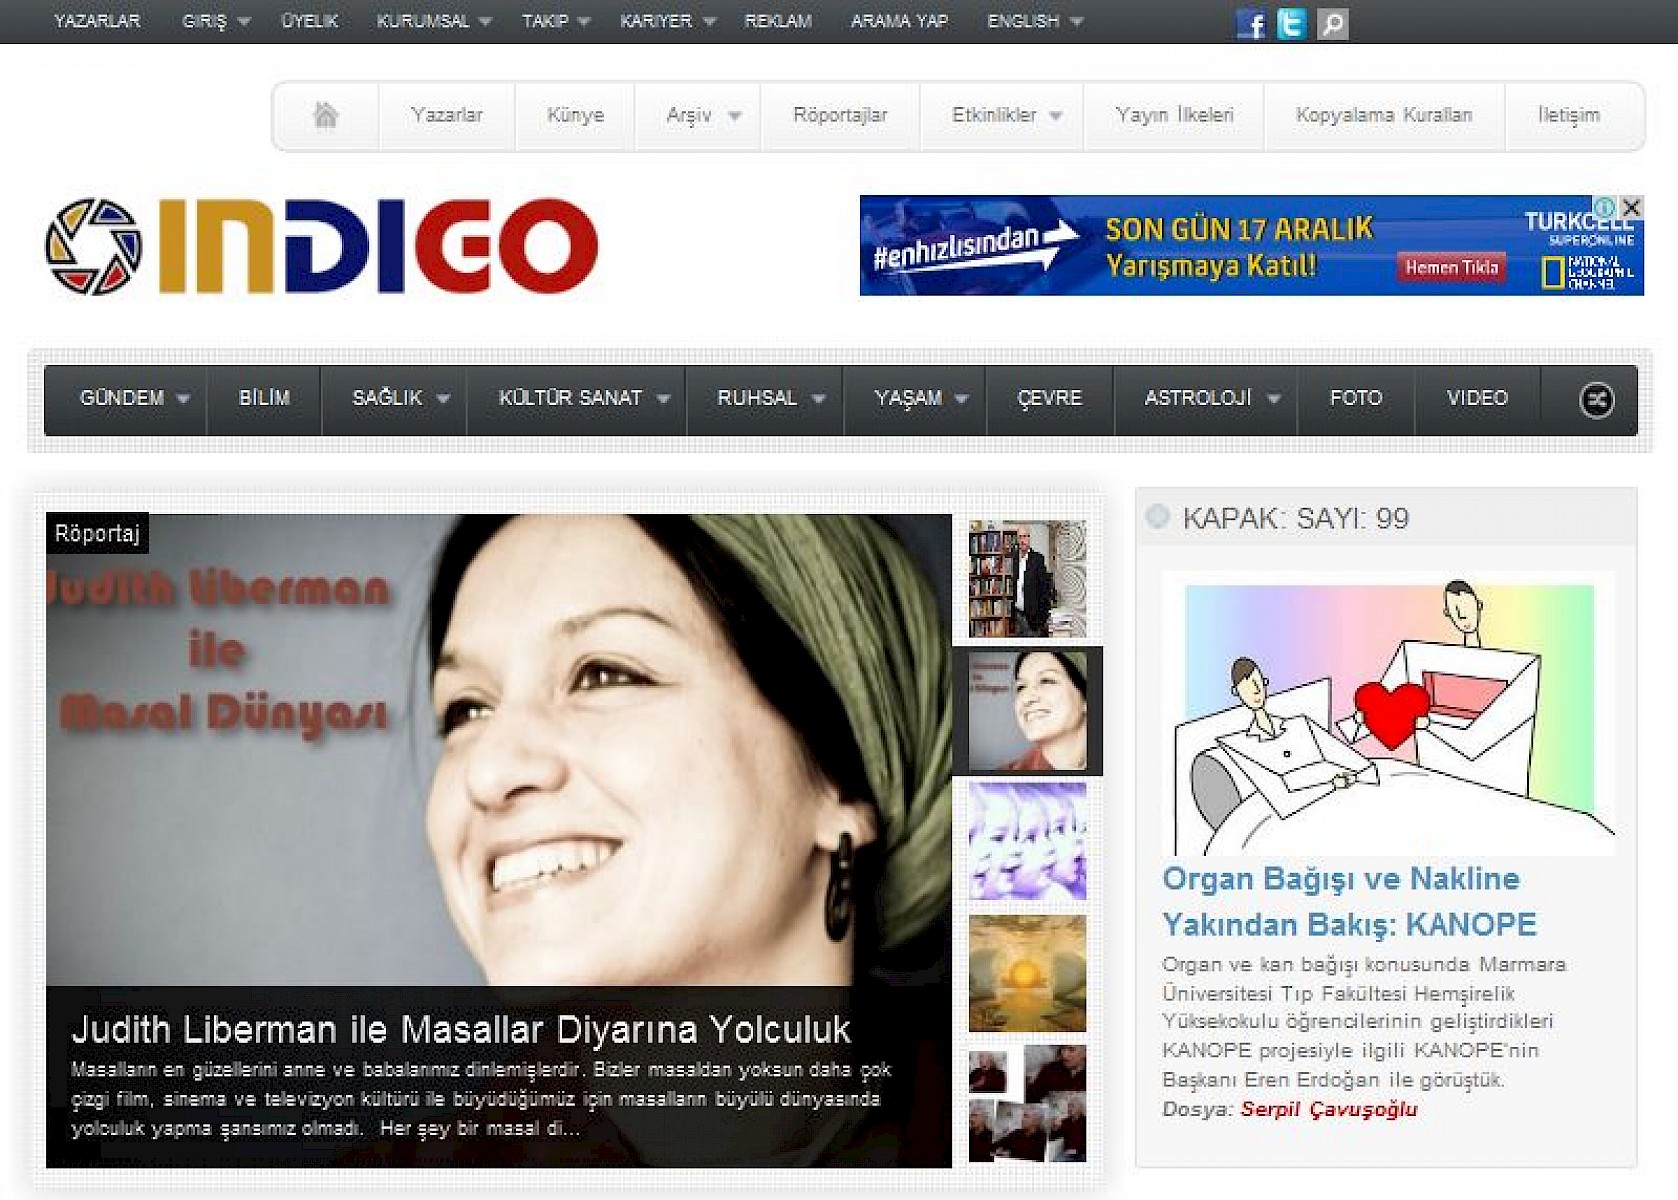Open the KÜLTÜR SANAT dropdown menu
Viewport: 1678px width, 1200px height.
tap(583, 398)
